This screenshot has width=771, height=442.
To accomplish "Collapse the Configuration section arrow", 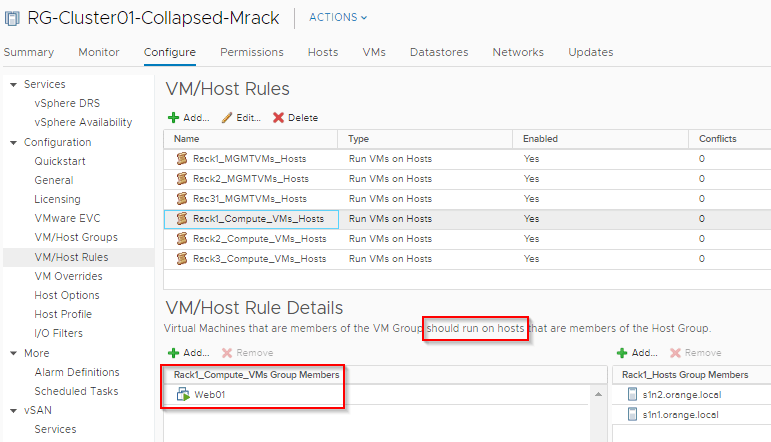I will (x=13, y=143).
